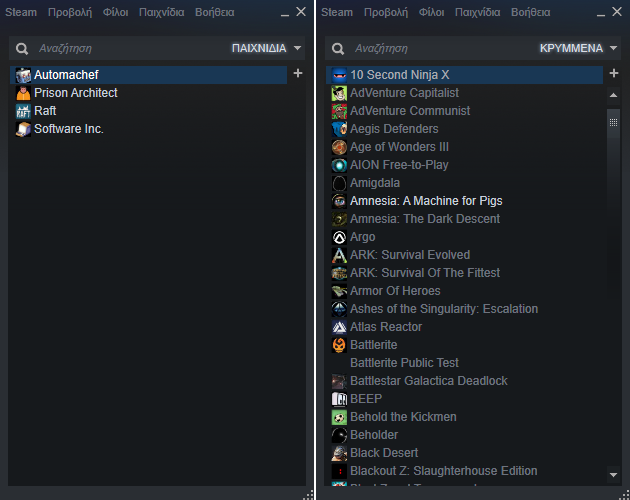Open Βοήθεια menu in right window
Image resolution: width=630 pixels, height=500 pixels.
point(530,12)
